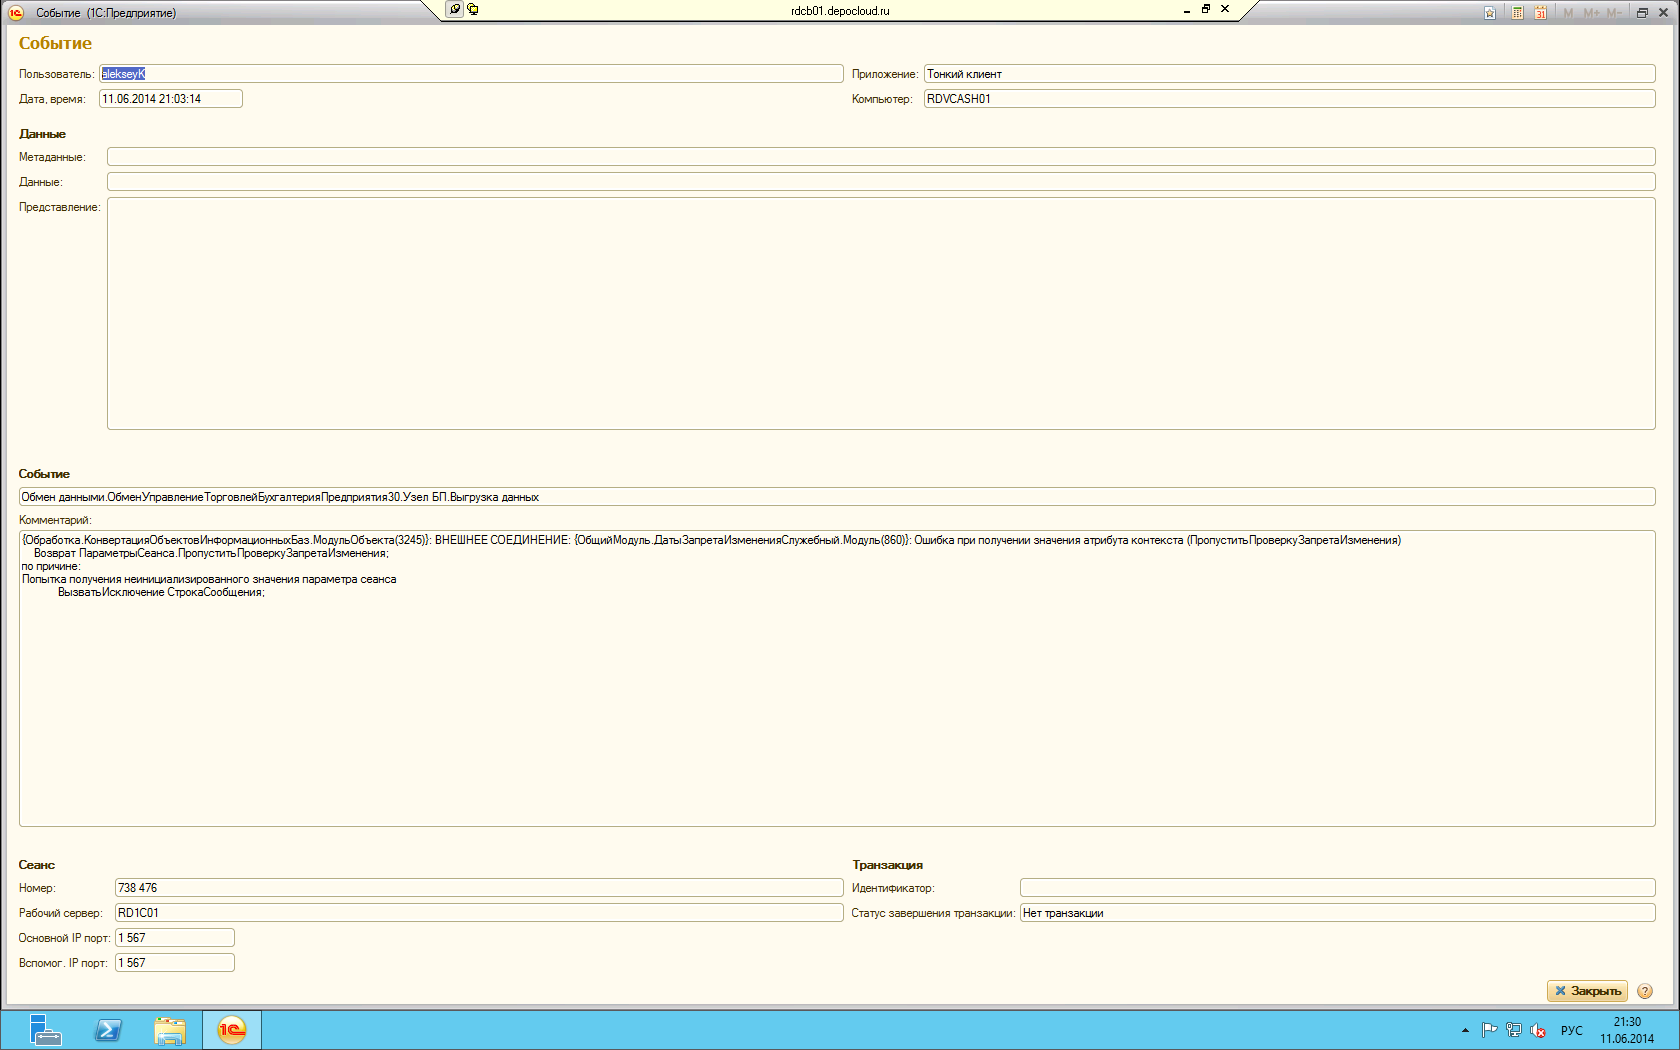Click inside the Комментарий text area
The image size is (1680, 1050).
tap(837, 700)
